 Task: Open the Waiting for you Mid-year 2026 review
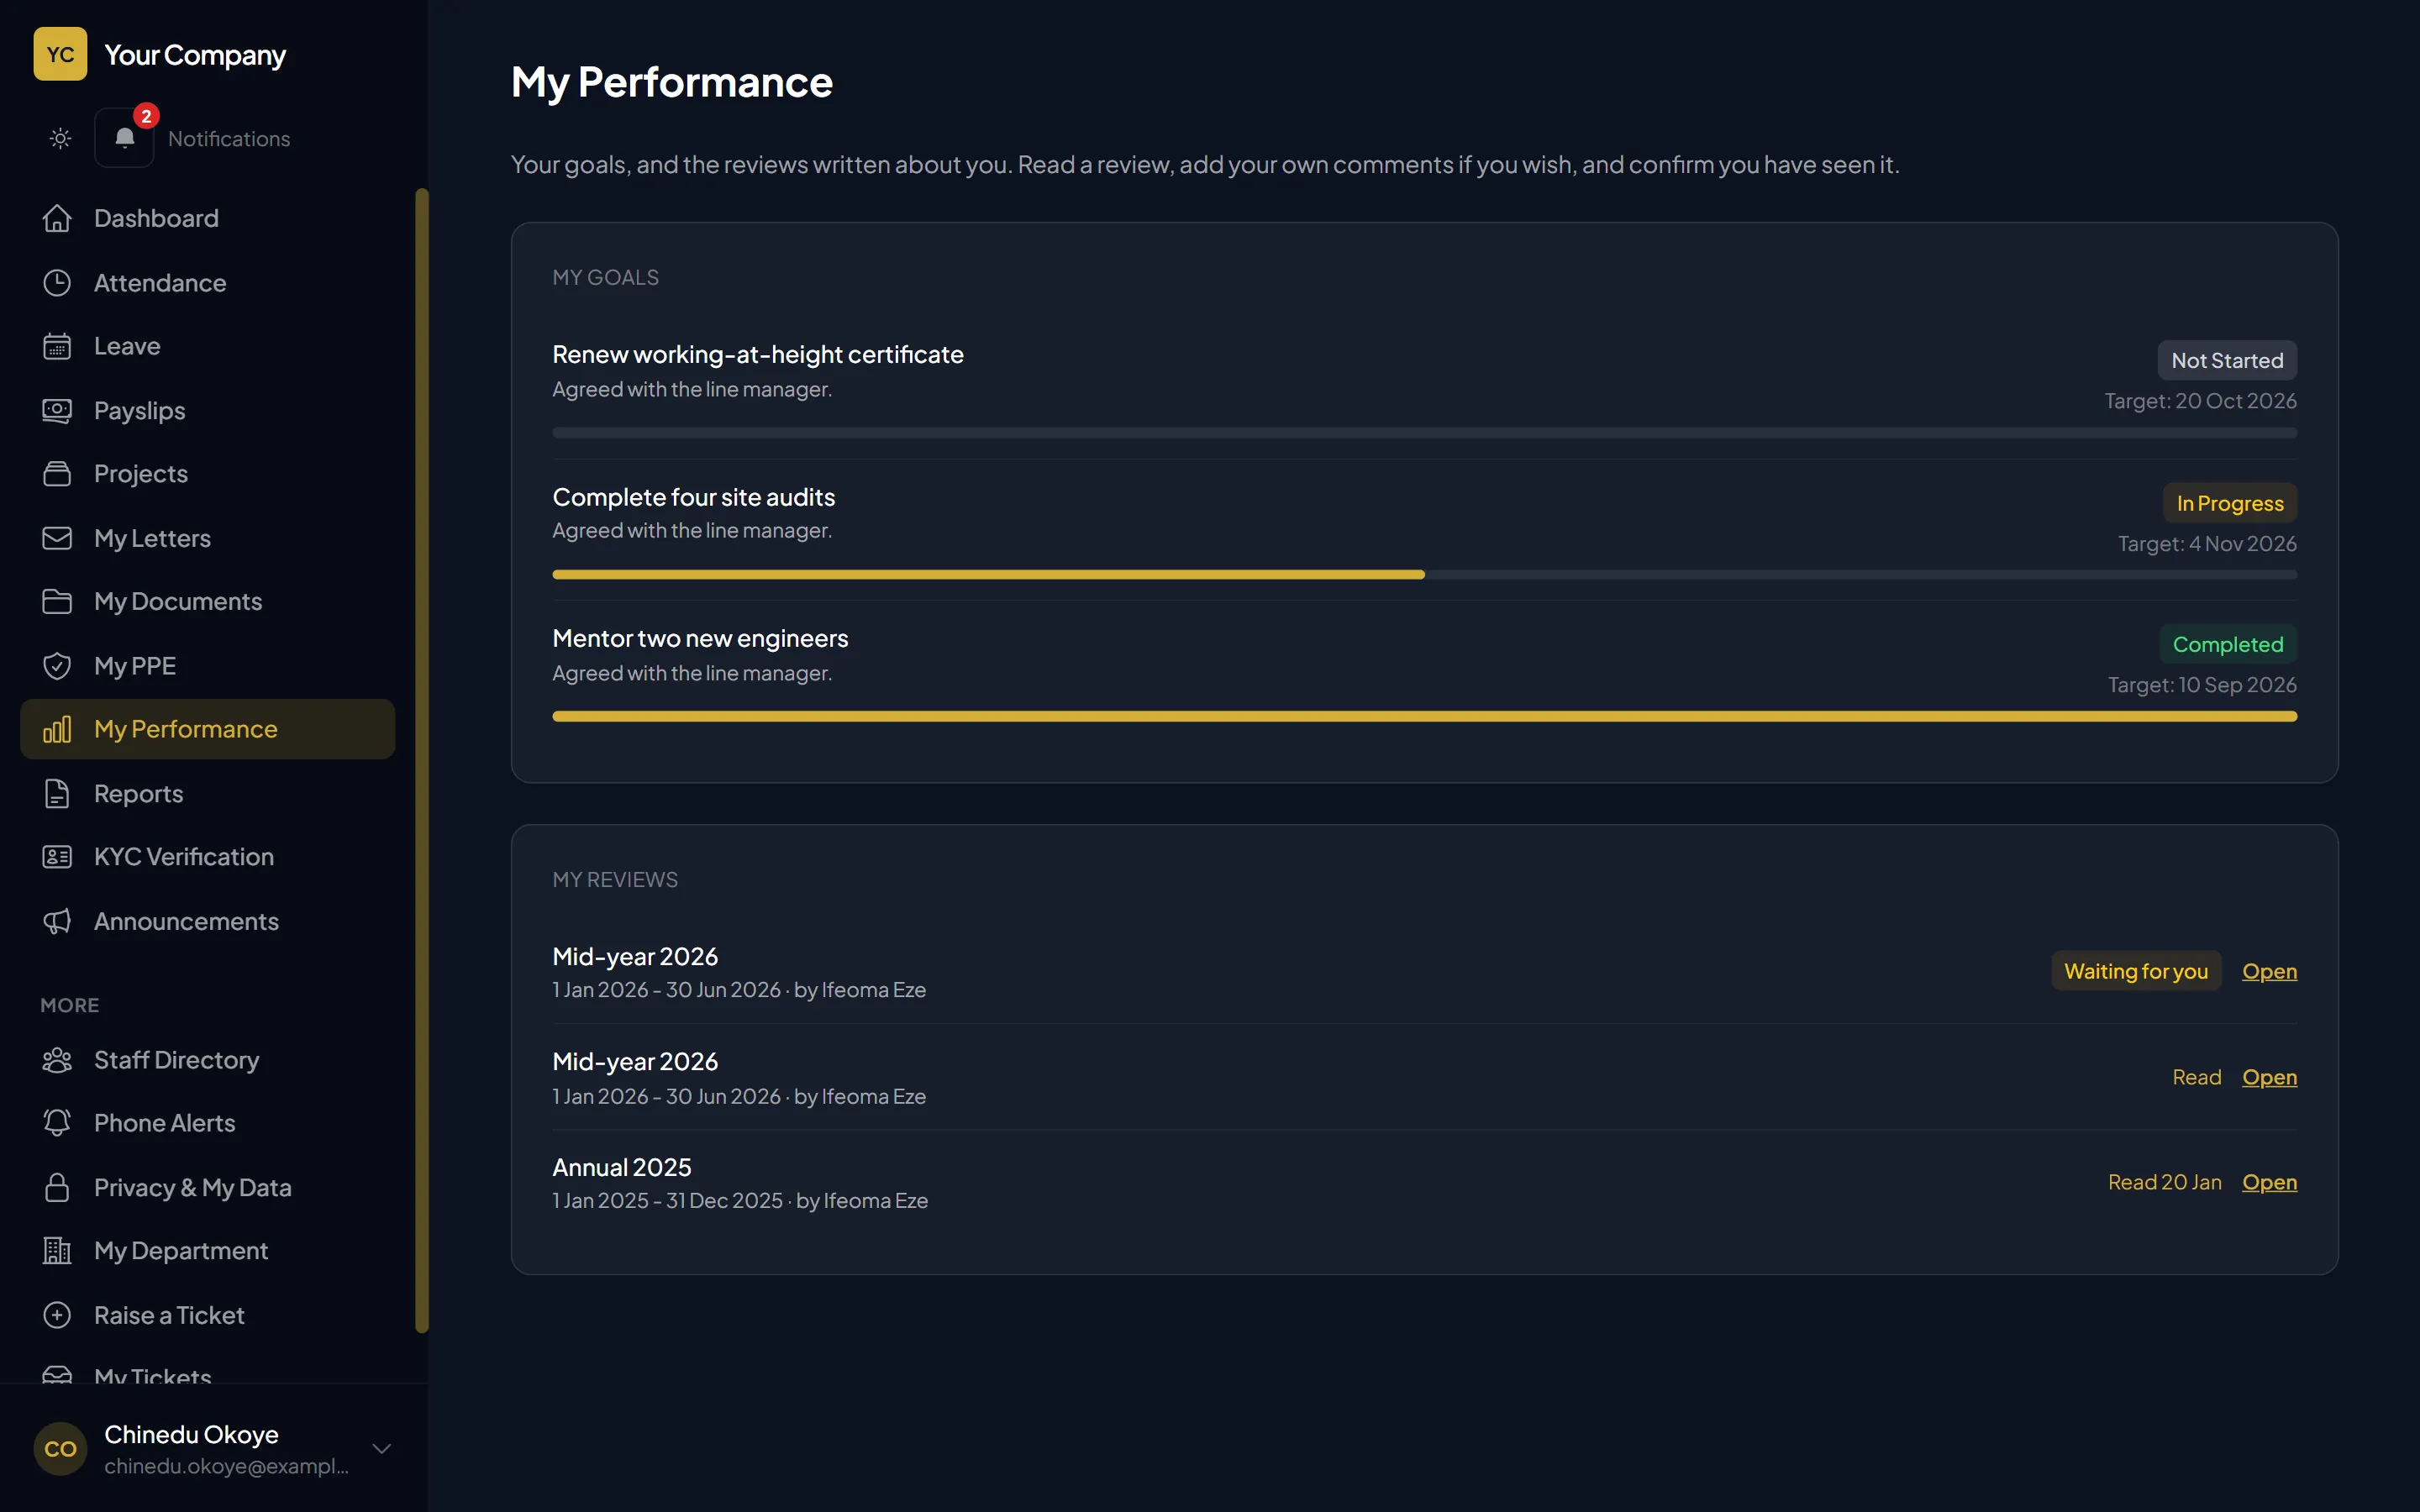point(2269,971)
